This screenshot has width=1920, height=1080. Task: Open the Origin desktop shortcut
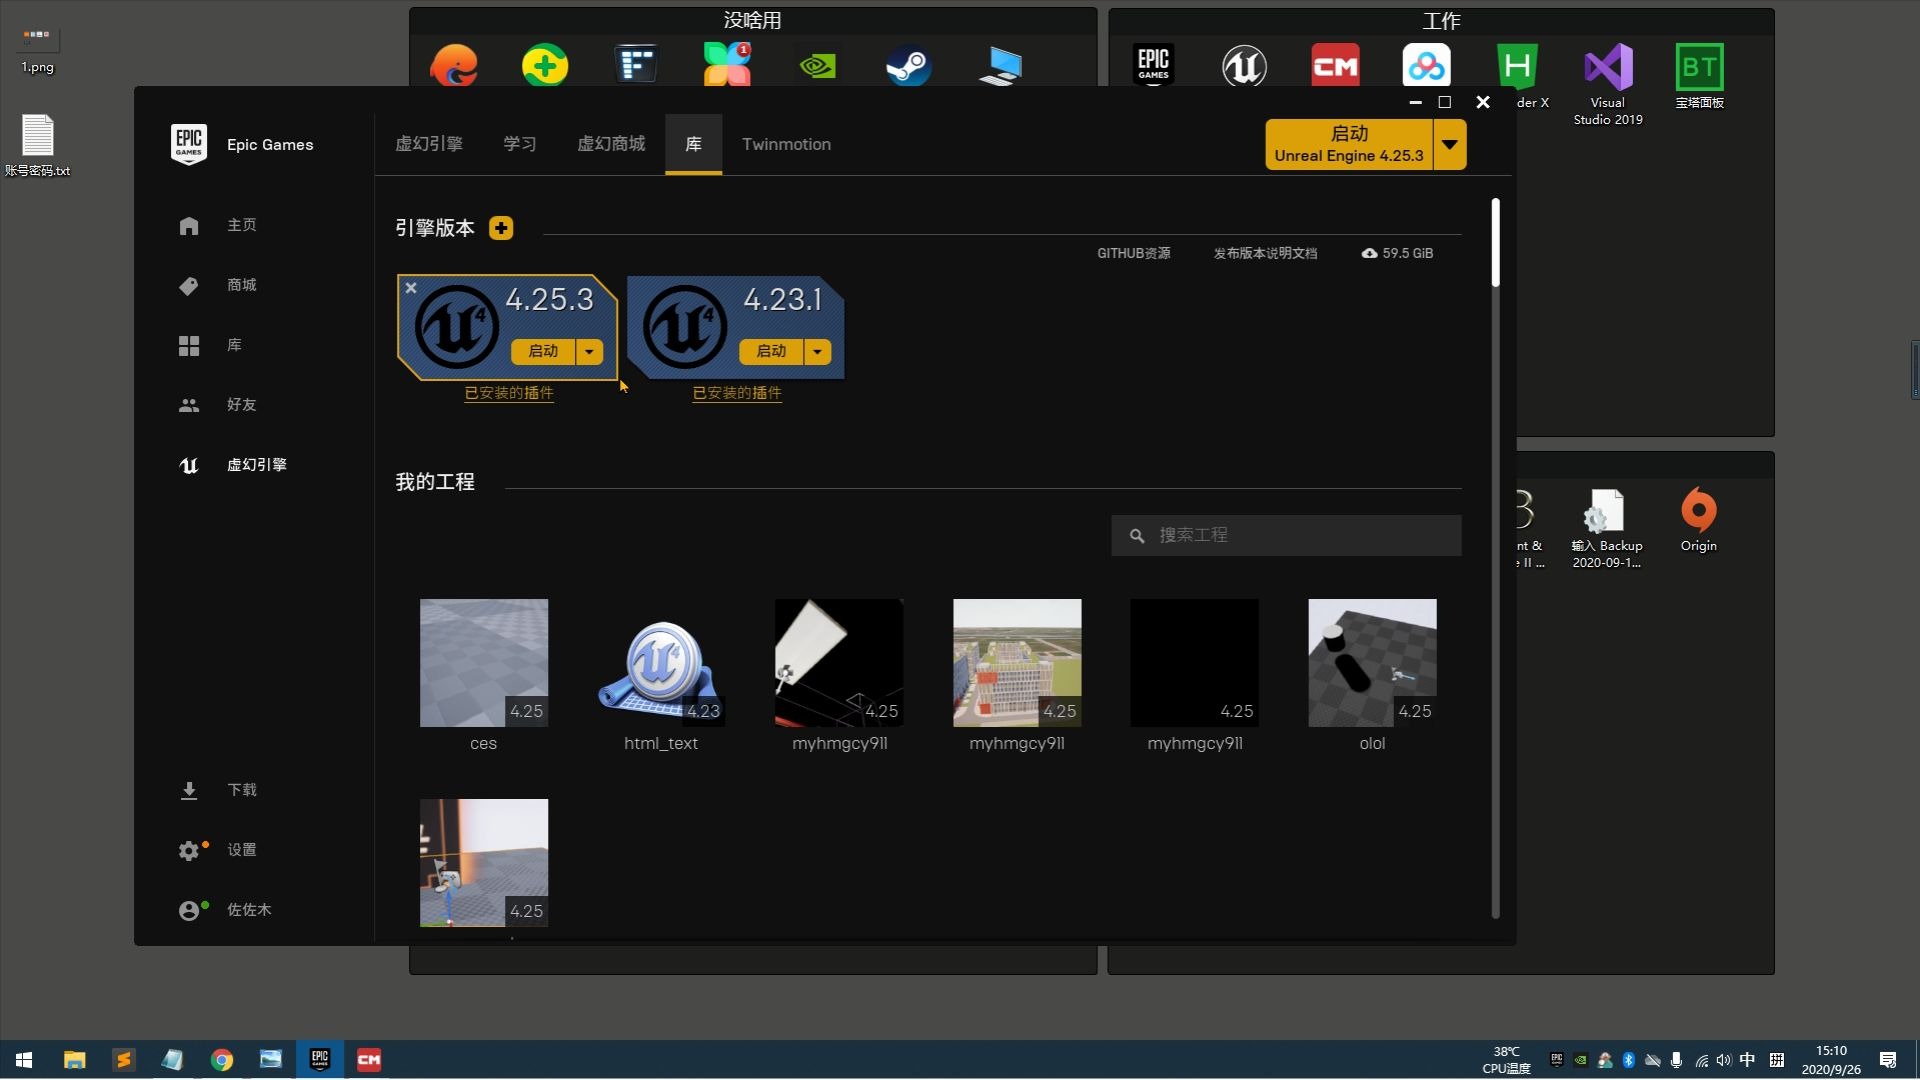pos(1698,519)
